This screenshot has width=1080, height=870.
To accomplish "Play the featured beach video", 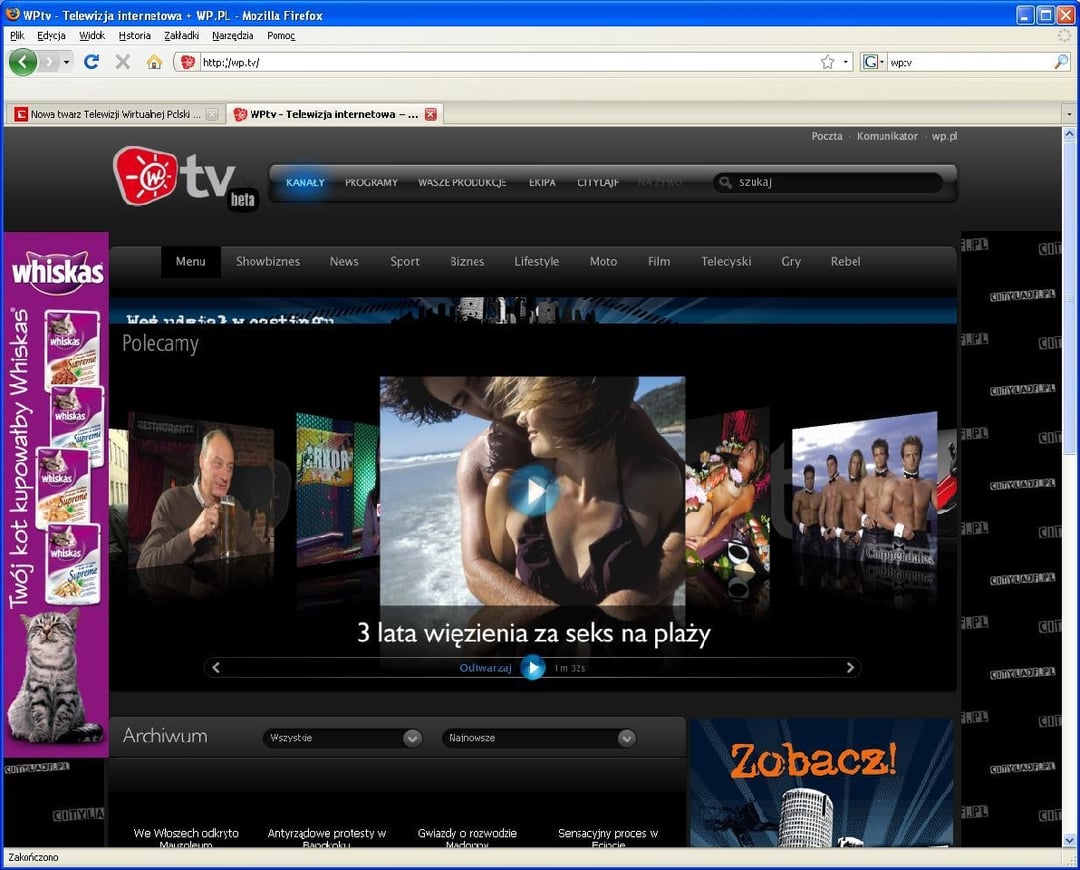I will (x=532, y=490).
